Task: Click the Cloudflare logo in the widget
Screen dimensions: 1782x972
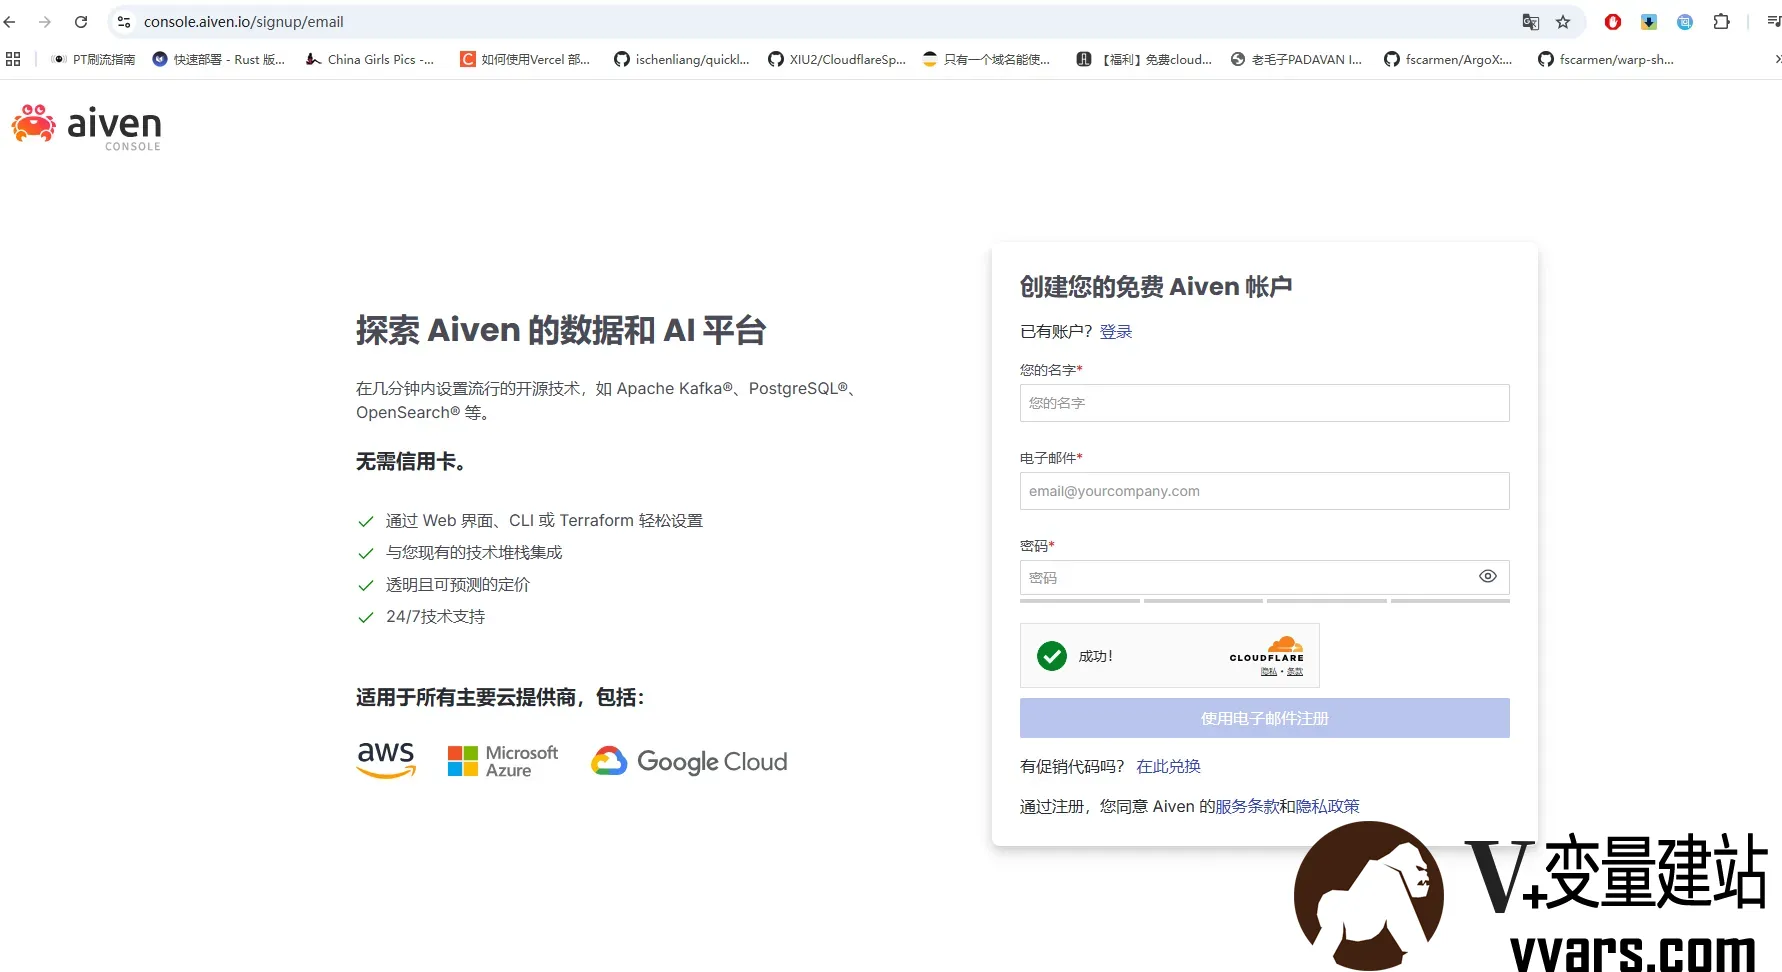Action: [1267, 648]
